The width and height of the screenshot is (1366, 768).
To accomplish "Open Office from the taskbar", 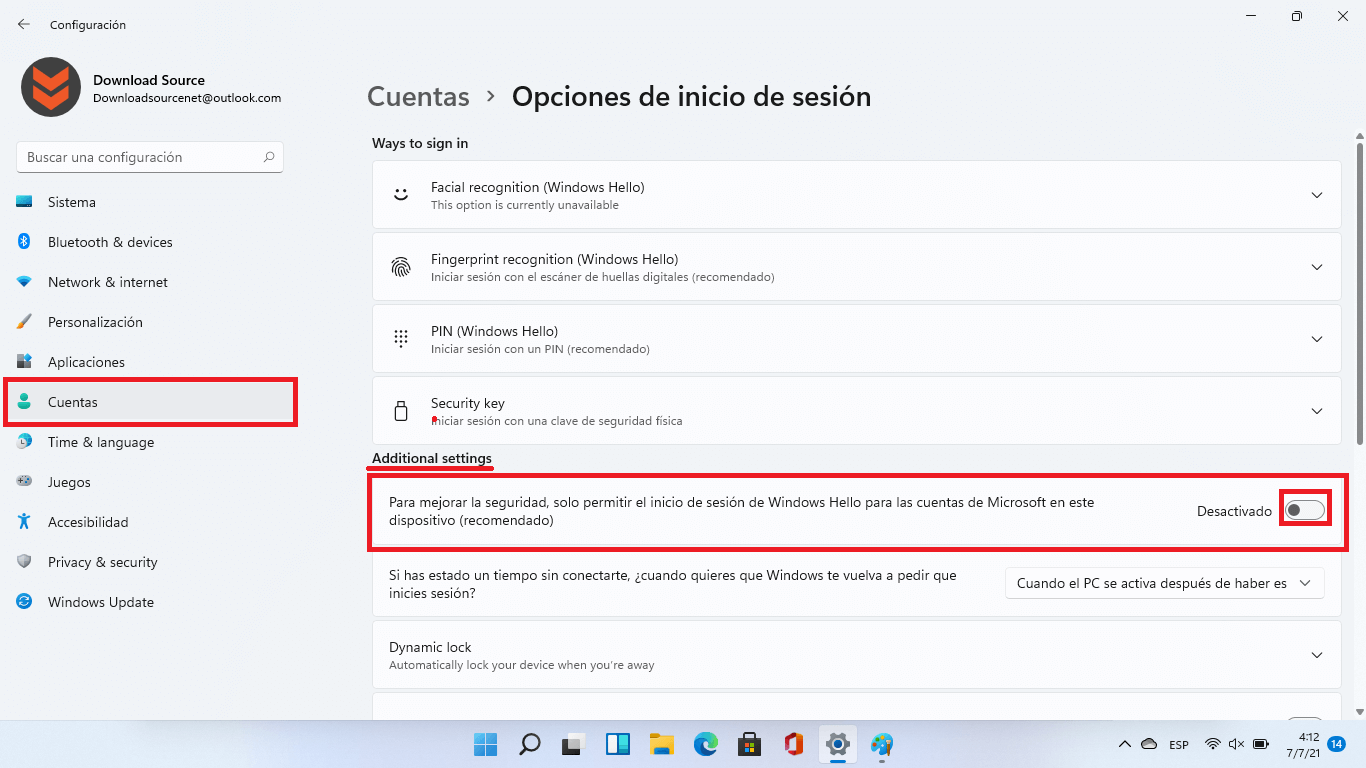I will (794, 744).
